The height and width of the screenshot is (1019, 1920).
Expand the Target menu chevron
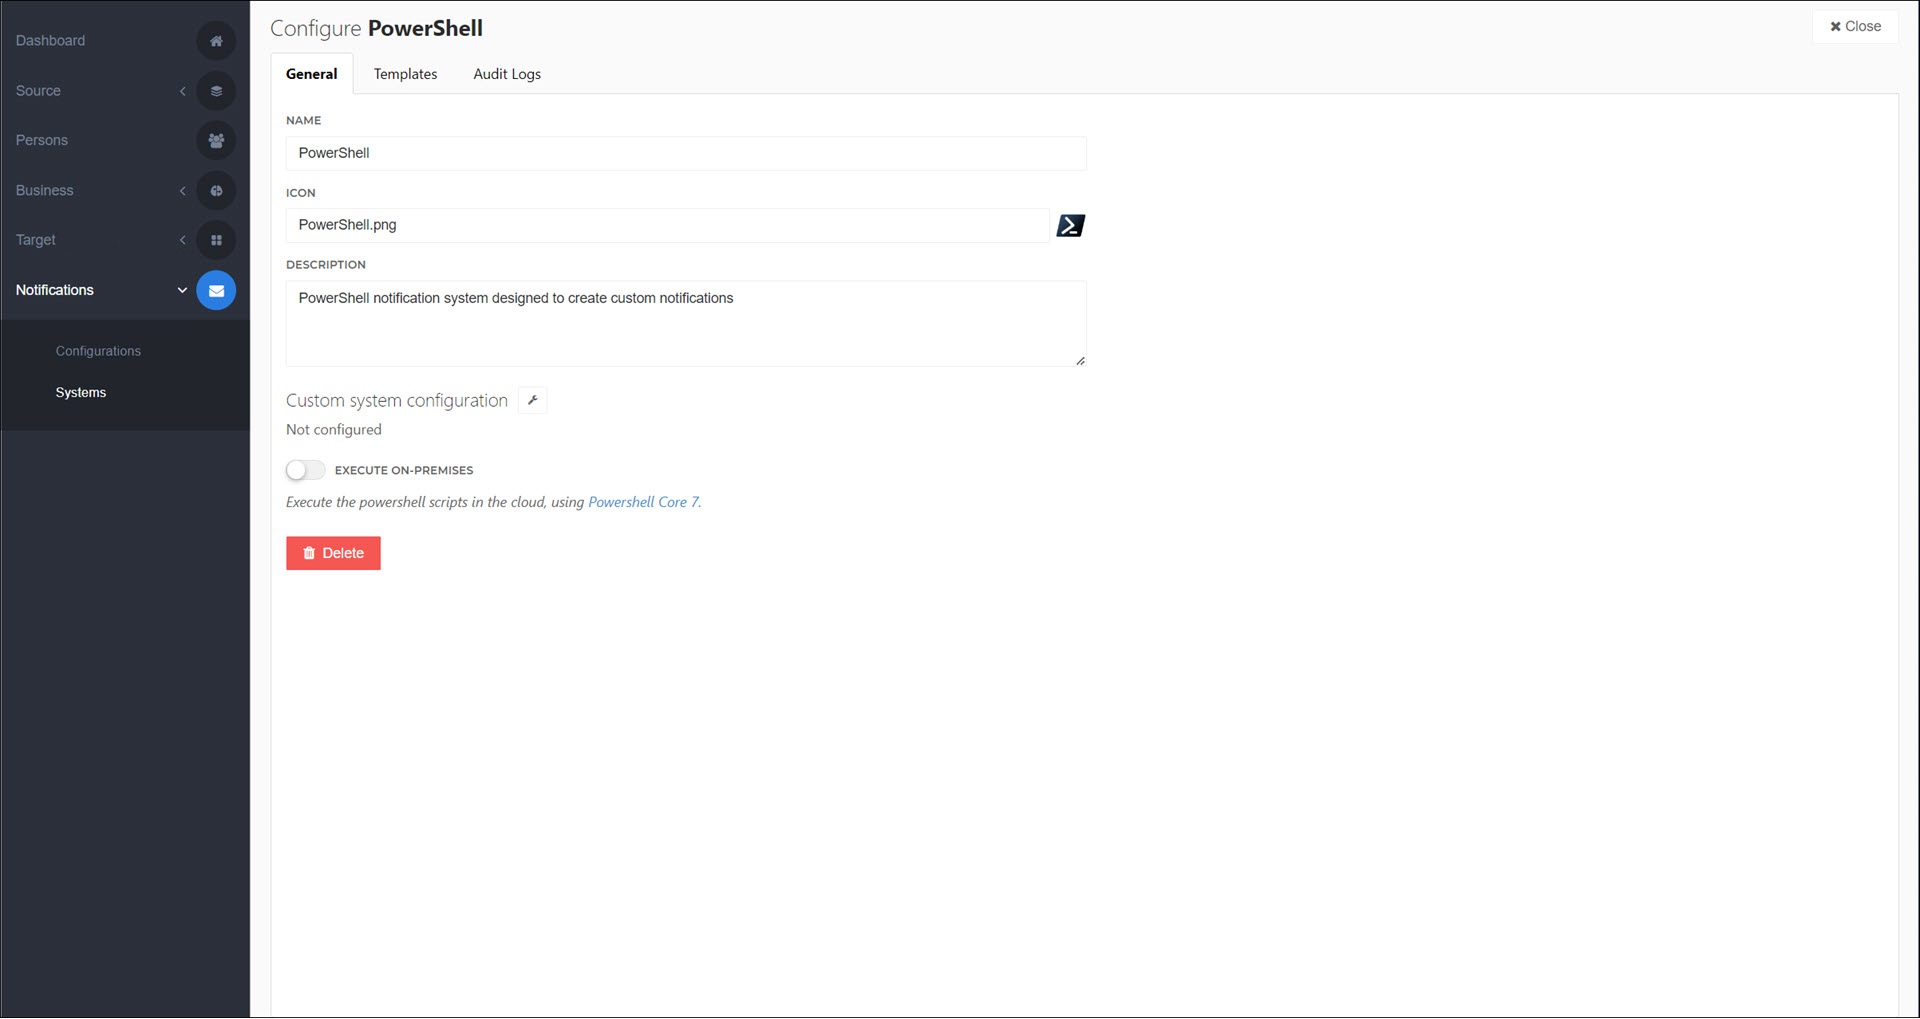pos(182,240)
